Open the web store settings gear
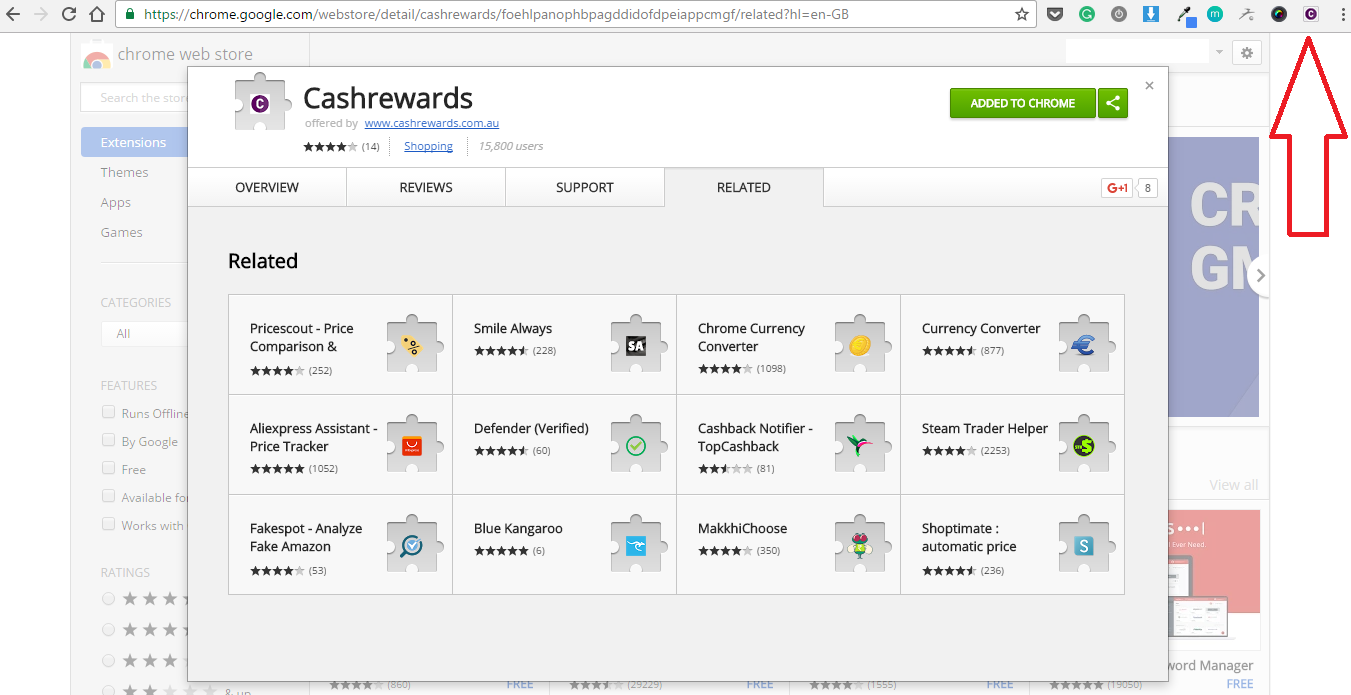This screenshot has width=1351, height=695. pyautogui.click(x=1246, y=53)
